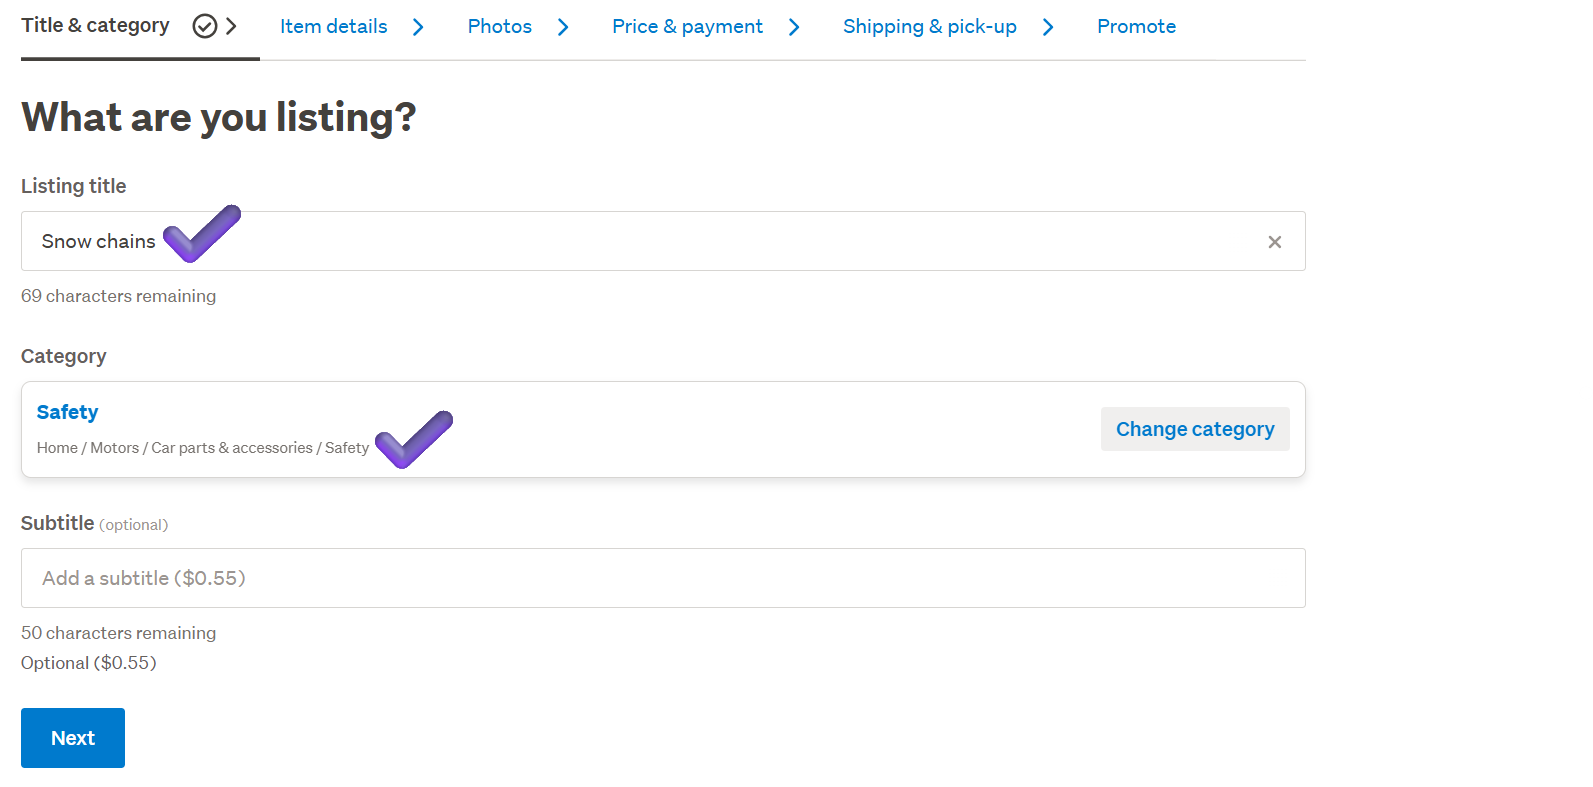Screen dimensions: 1593x787
Task: Click chevron arrow after Title & category
Action: 231,26
